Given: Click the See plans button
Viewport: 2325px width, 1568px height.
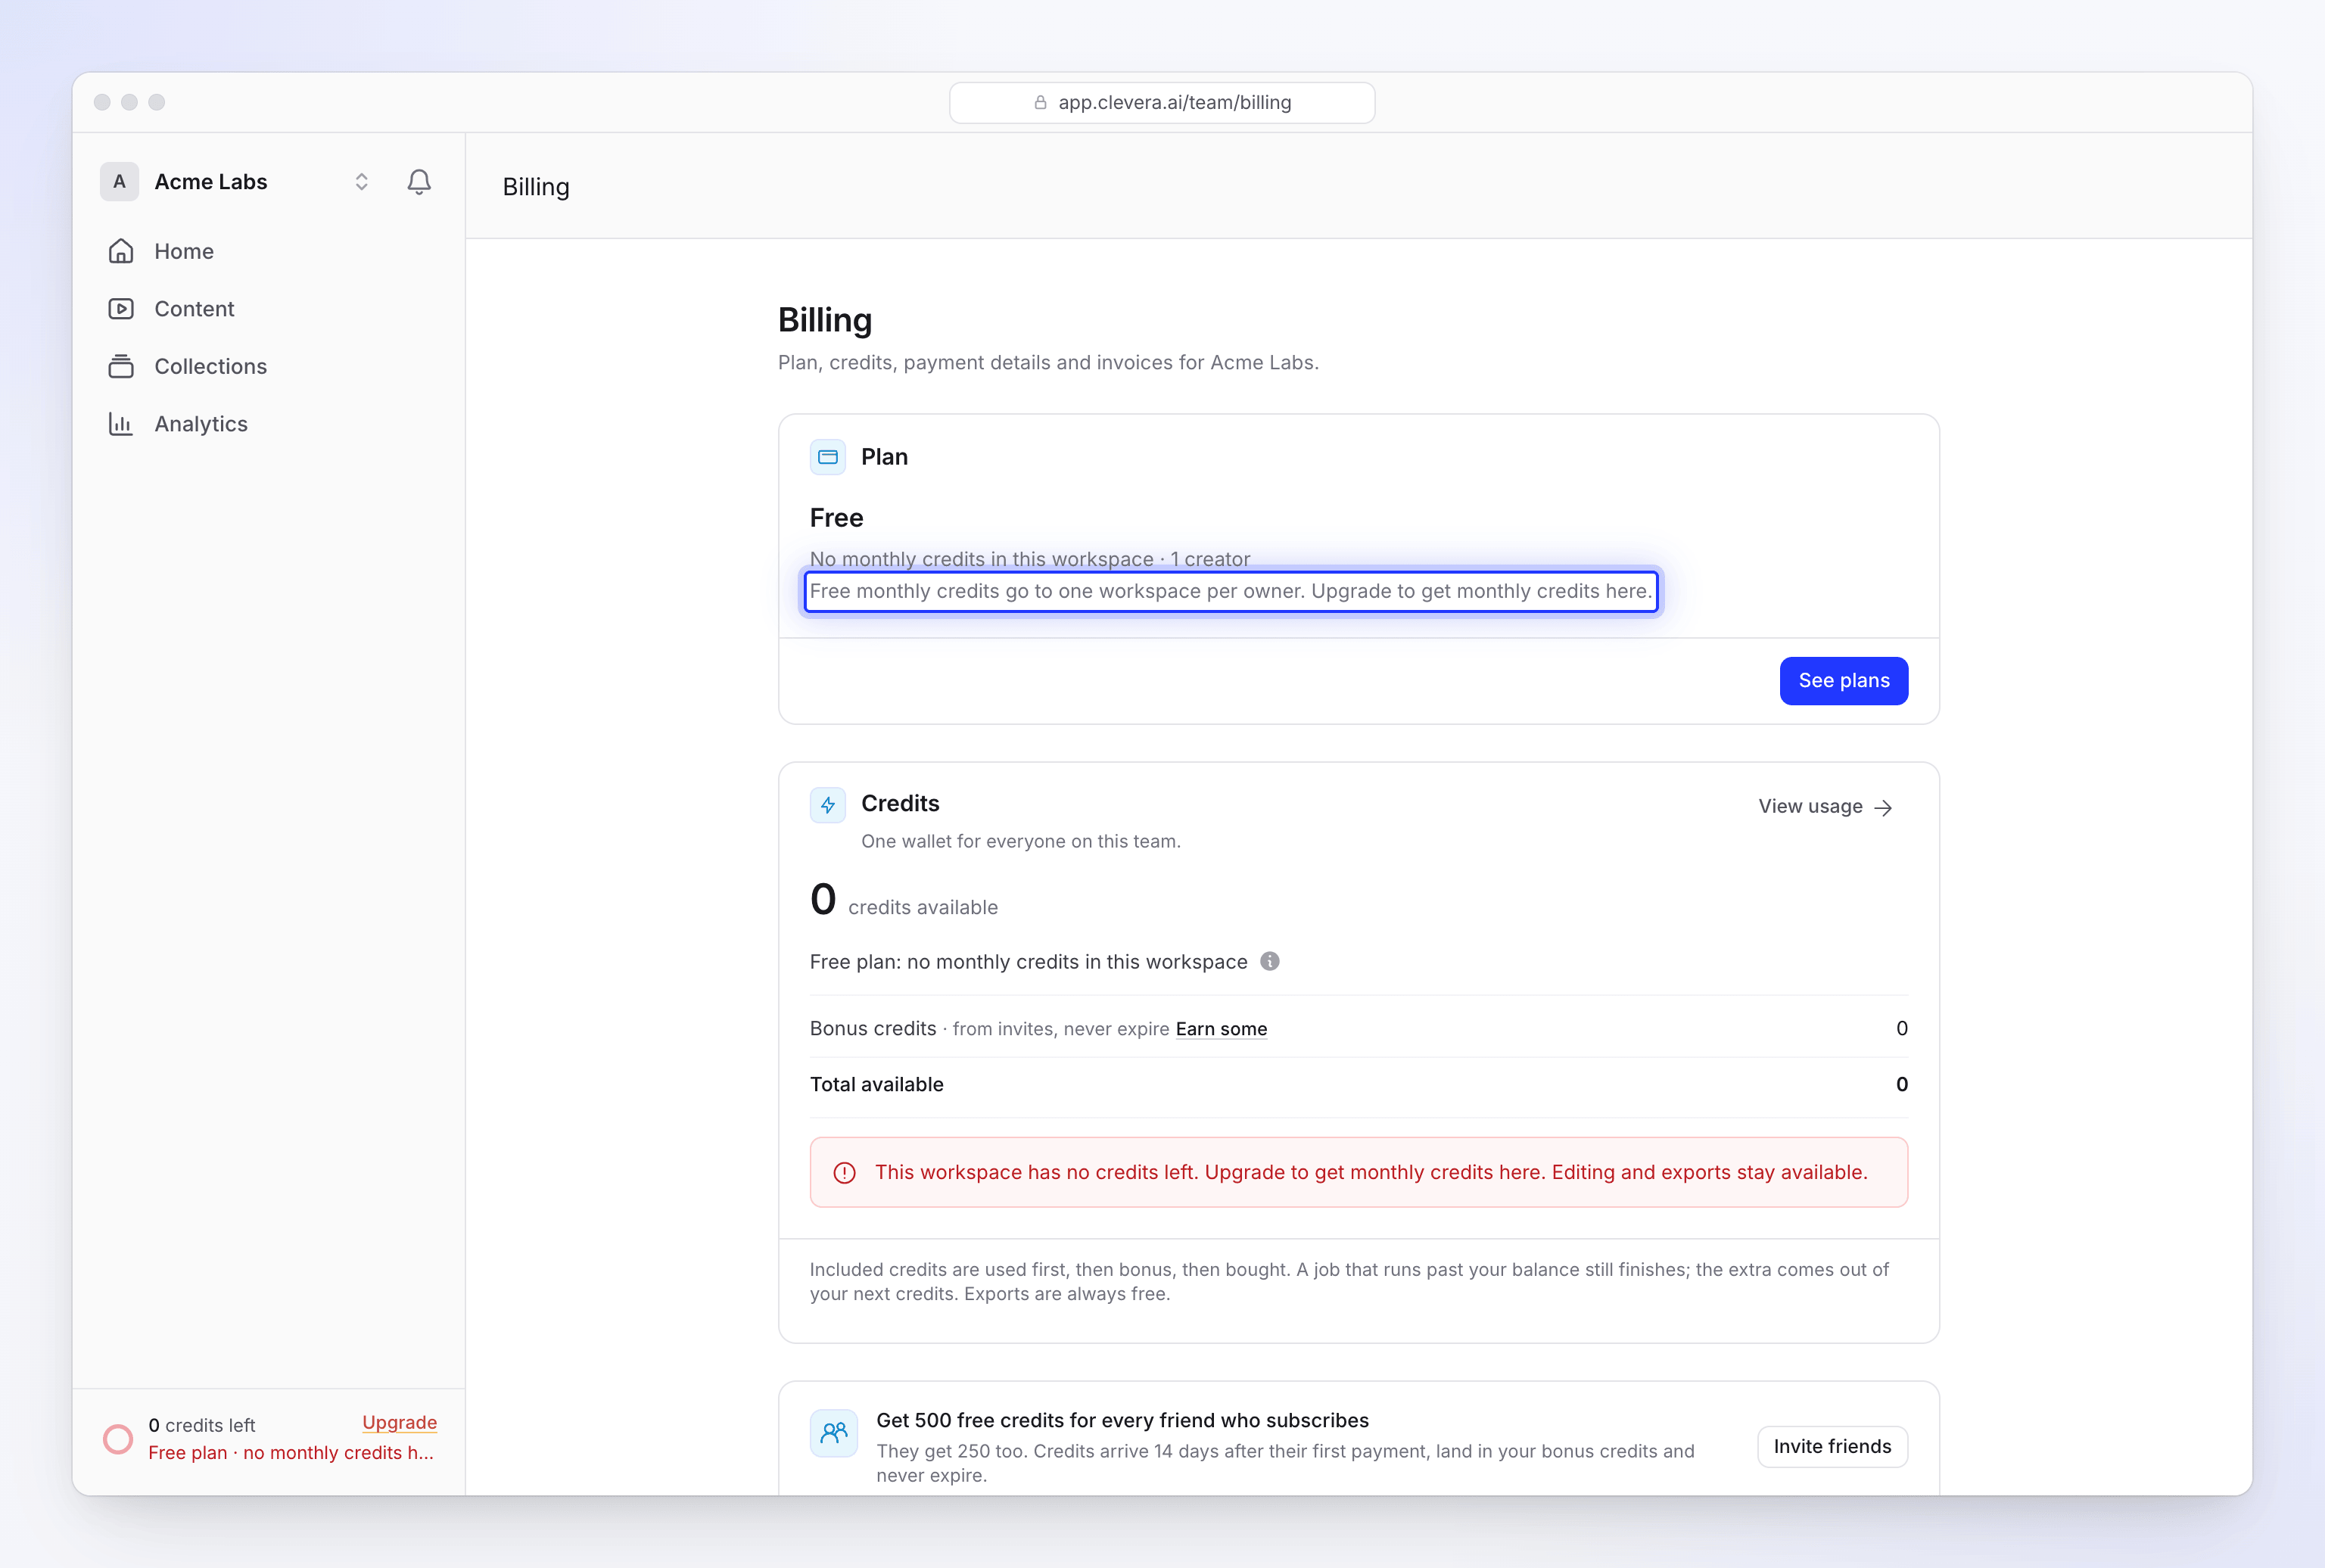Looking at the screenshot, I should pyautogui.click(x=1843, y=681).
